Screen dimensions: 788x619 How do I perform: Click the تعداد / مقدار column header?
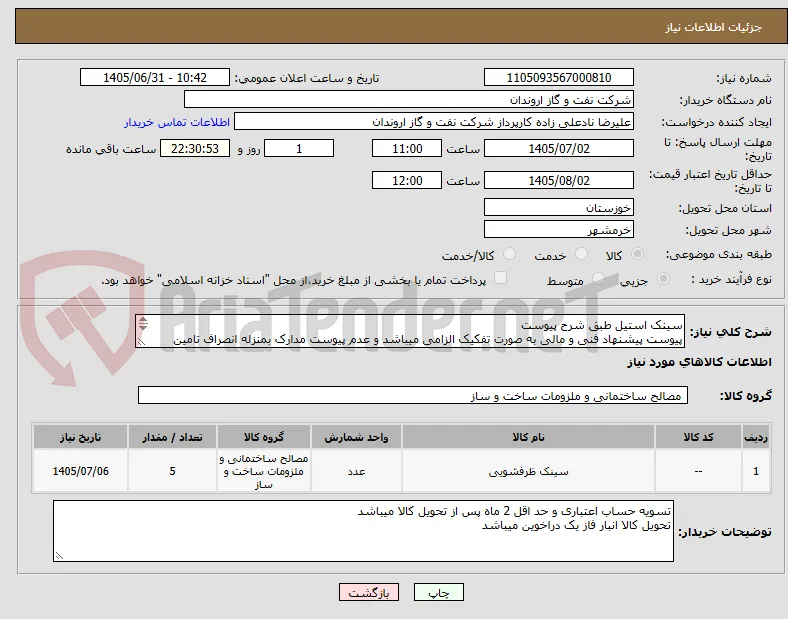pos(172,437)
